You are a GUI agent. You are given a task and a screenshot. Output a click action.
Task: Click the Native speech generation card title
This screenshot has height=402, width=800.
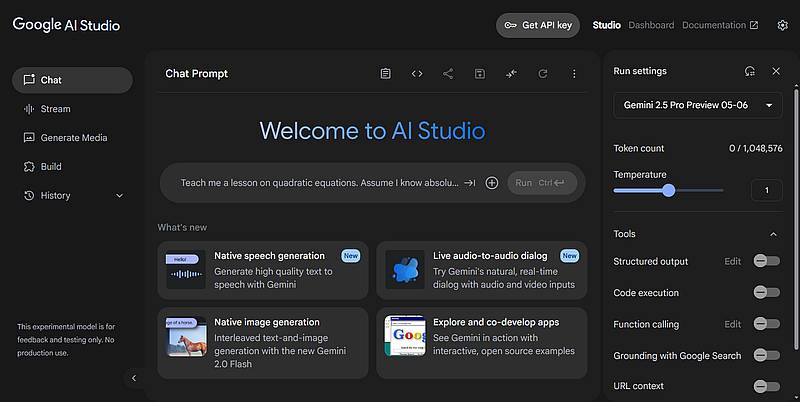[x=269, y=256]
